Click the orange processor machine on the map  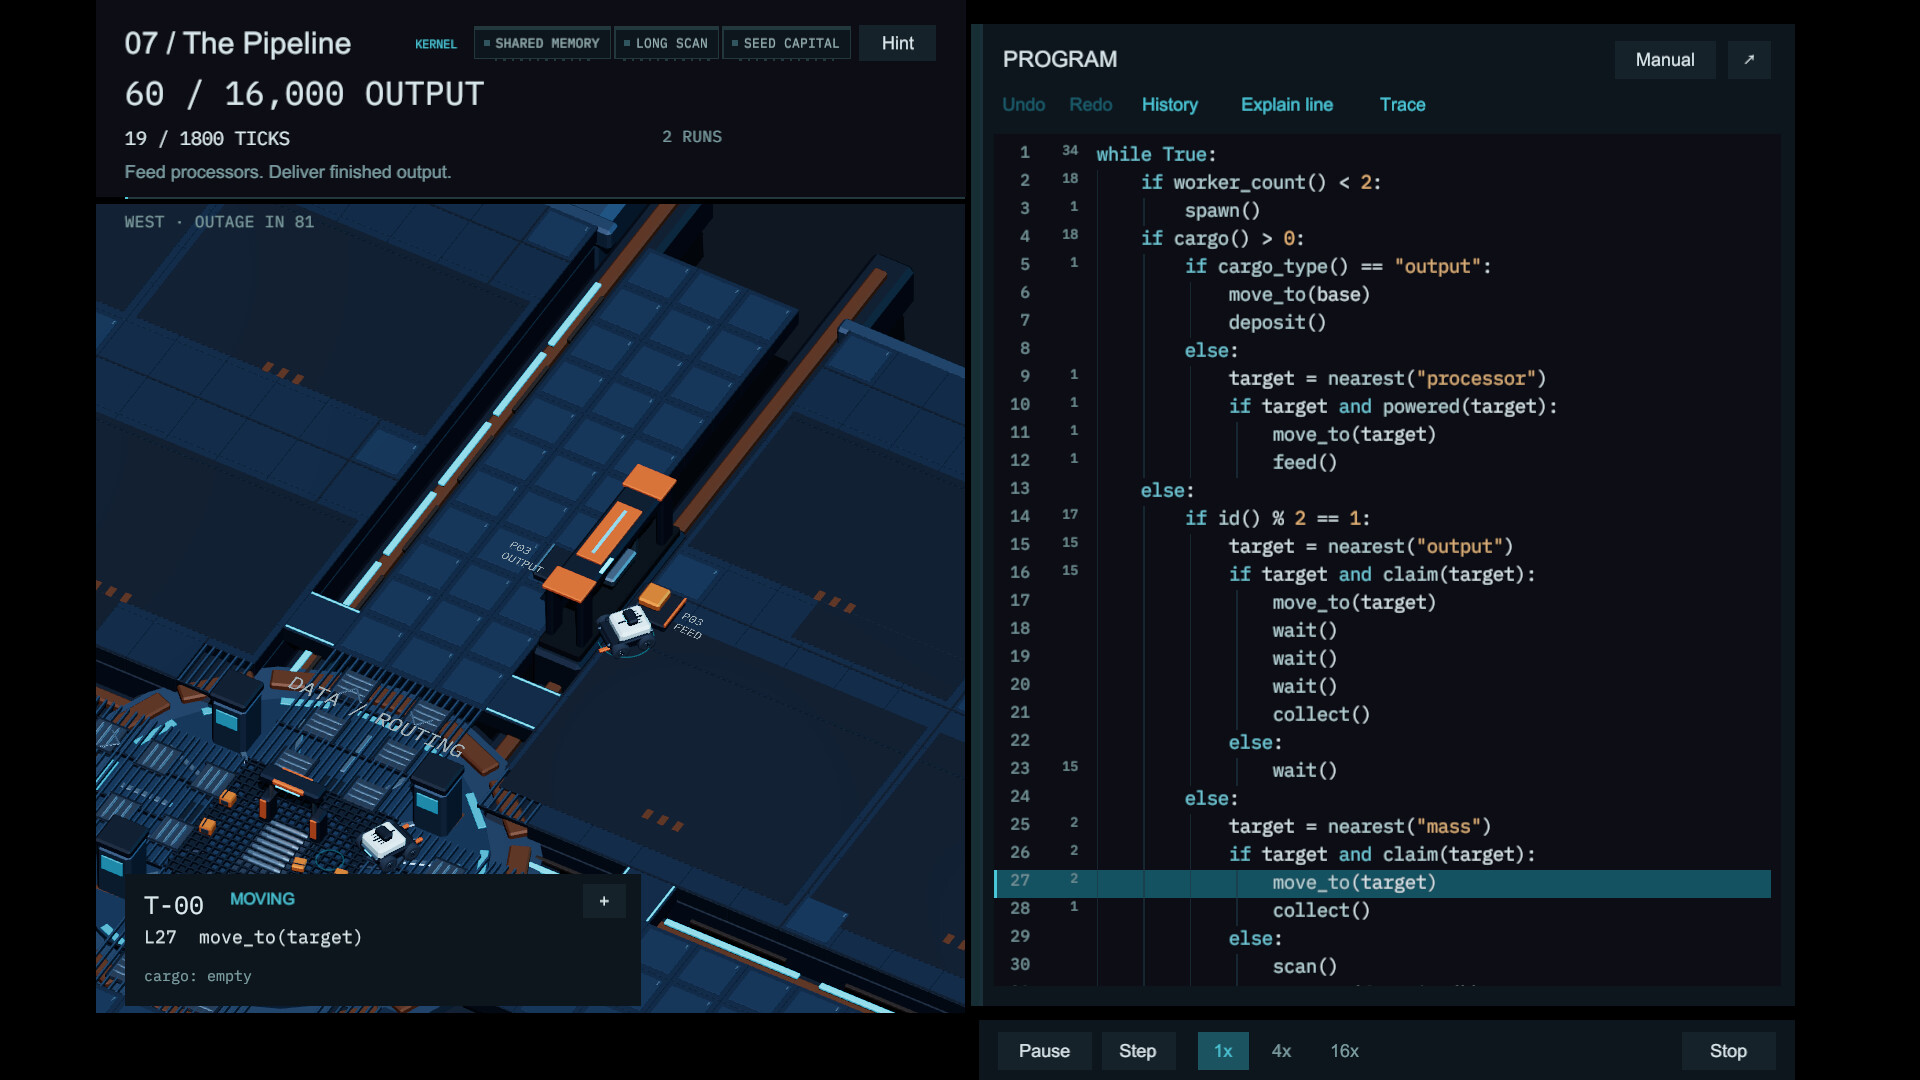tap(607, 548)
